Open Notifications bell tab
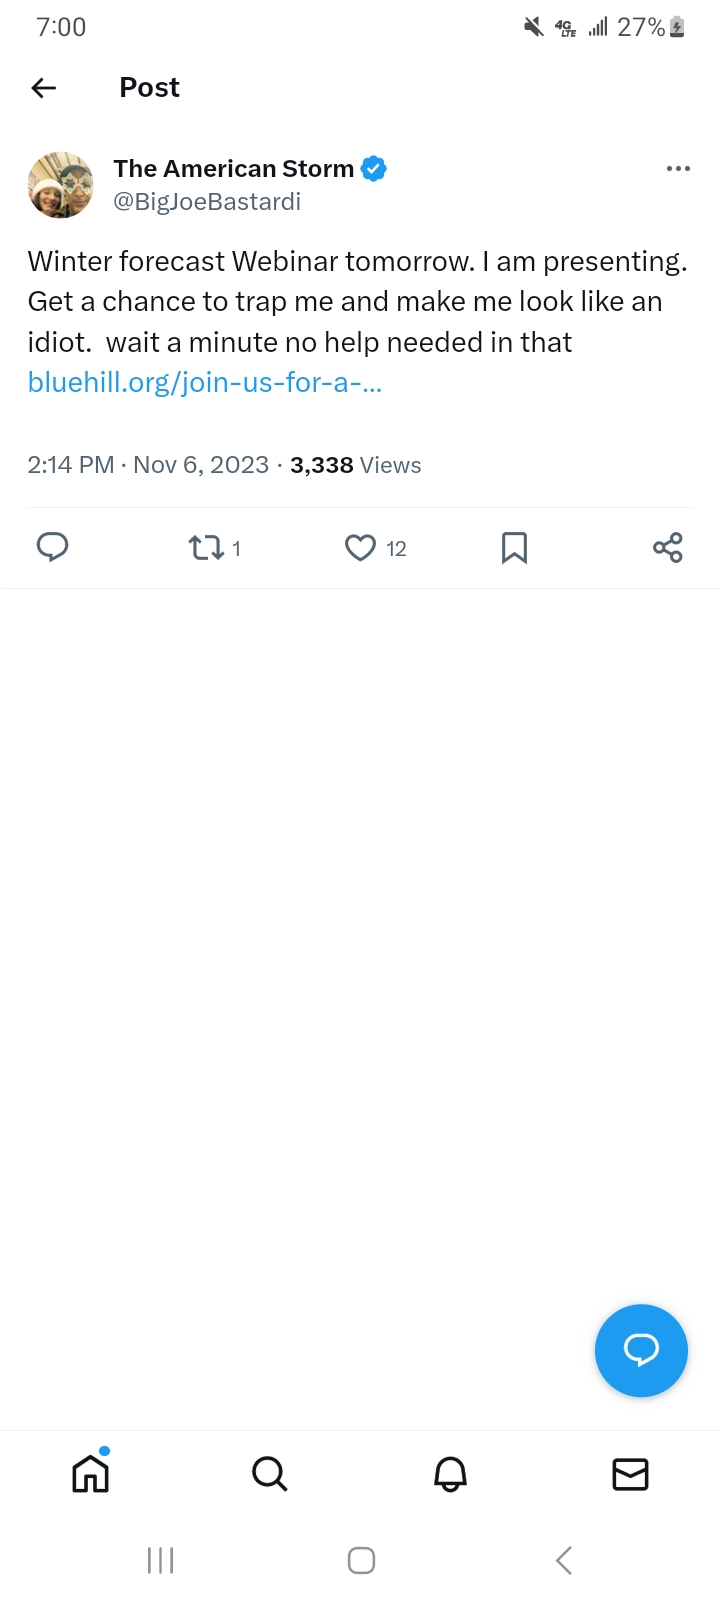The image size is (720, 1600). (x=450, y=1474)
